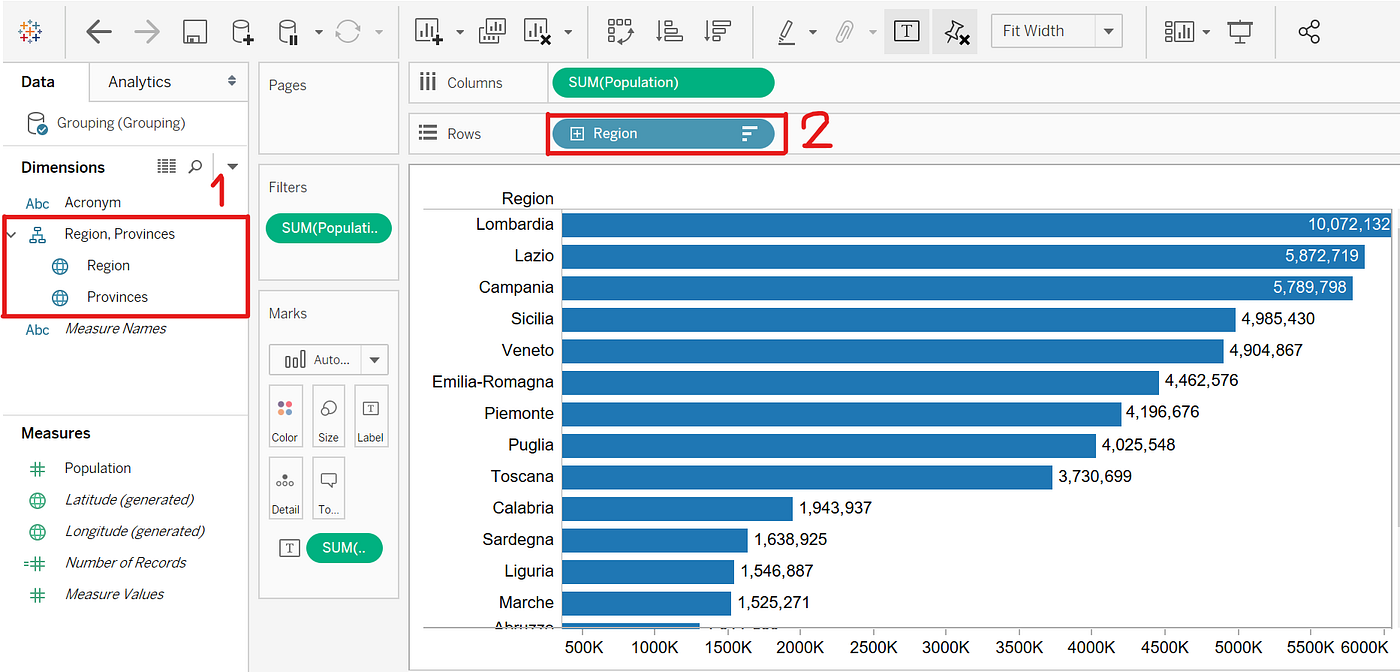Open the Dimensions pane dropdown menu
Image resolution: width=1400 pixels, height=672 pixels.
point(233,167)
